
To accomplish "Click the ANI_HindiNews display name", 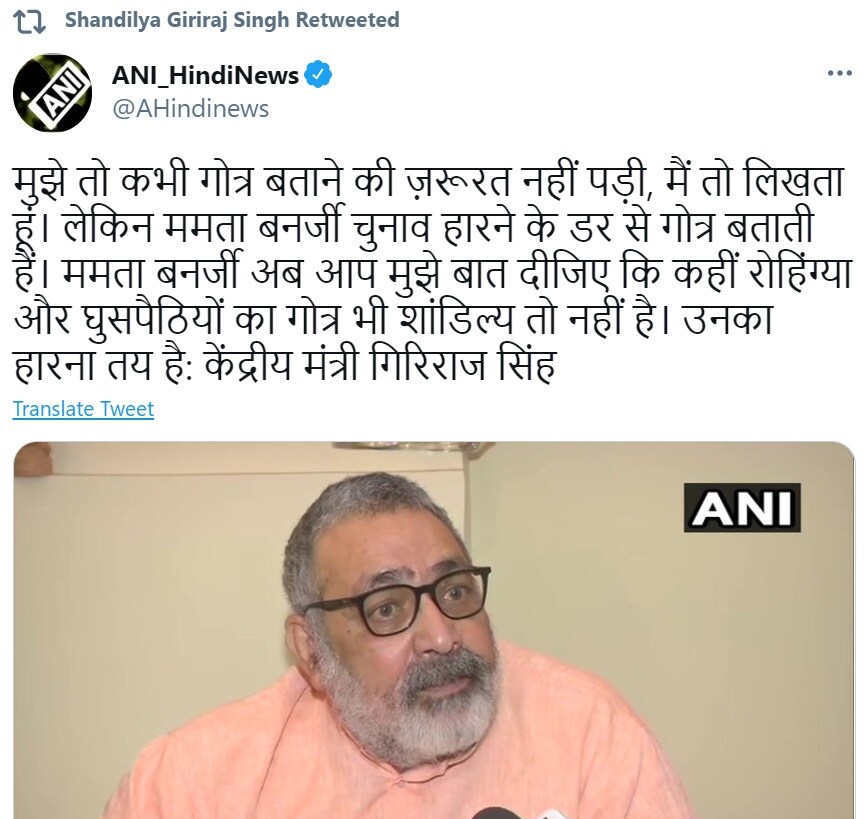I will [205, 75].
